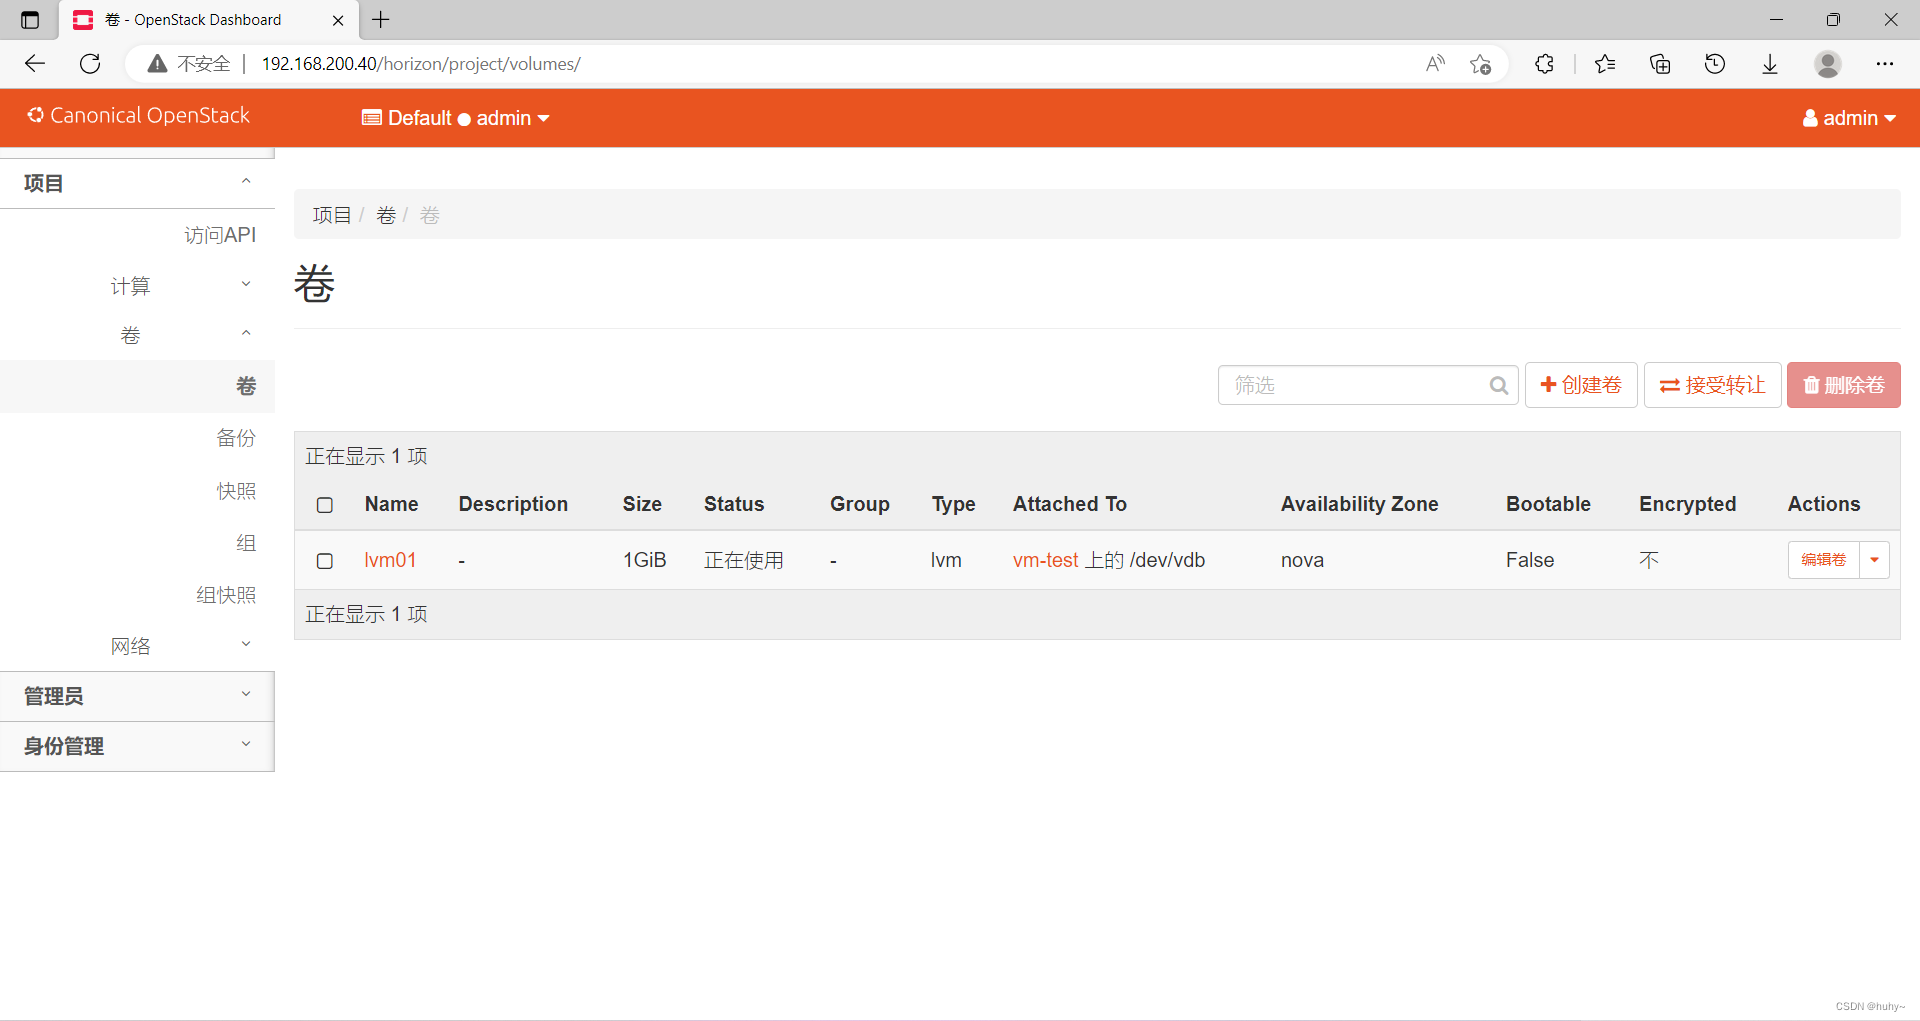Open the tab actions menu icon
The image size is (1920, 1021).
tap(30, 20)
